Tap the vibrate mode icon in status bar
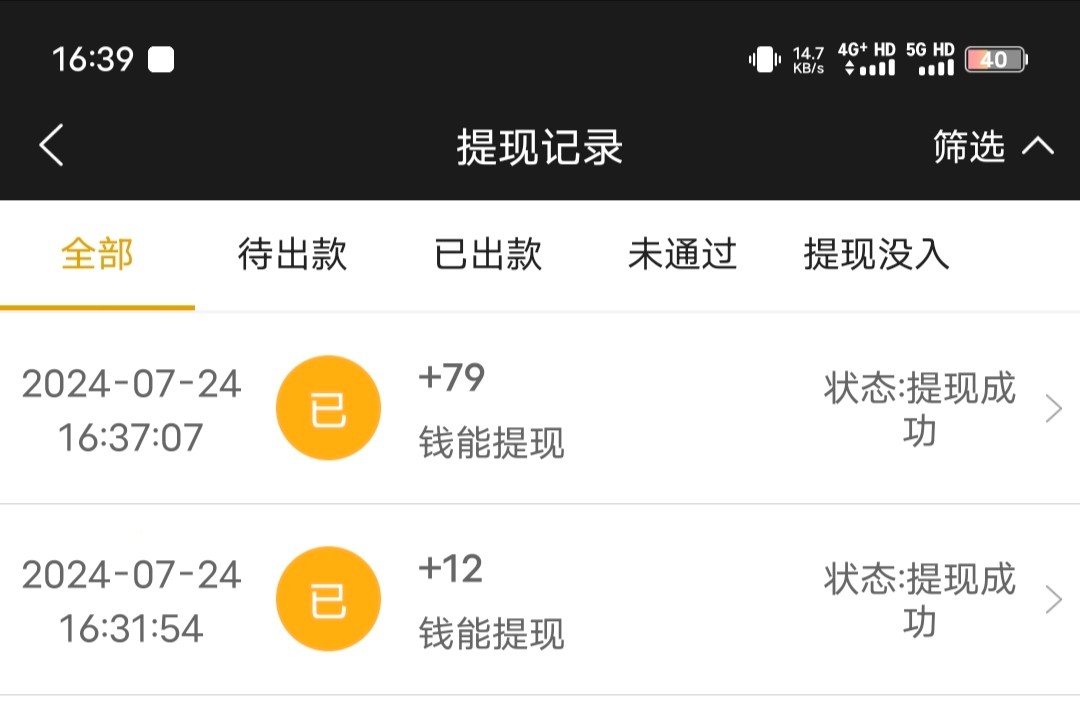 click(x=764, y=60)
